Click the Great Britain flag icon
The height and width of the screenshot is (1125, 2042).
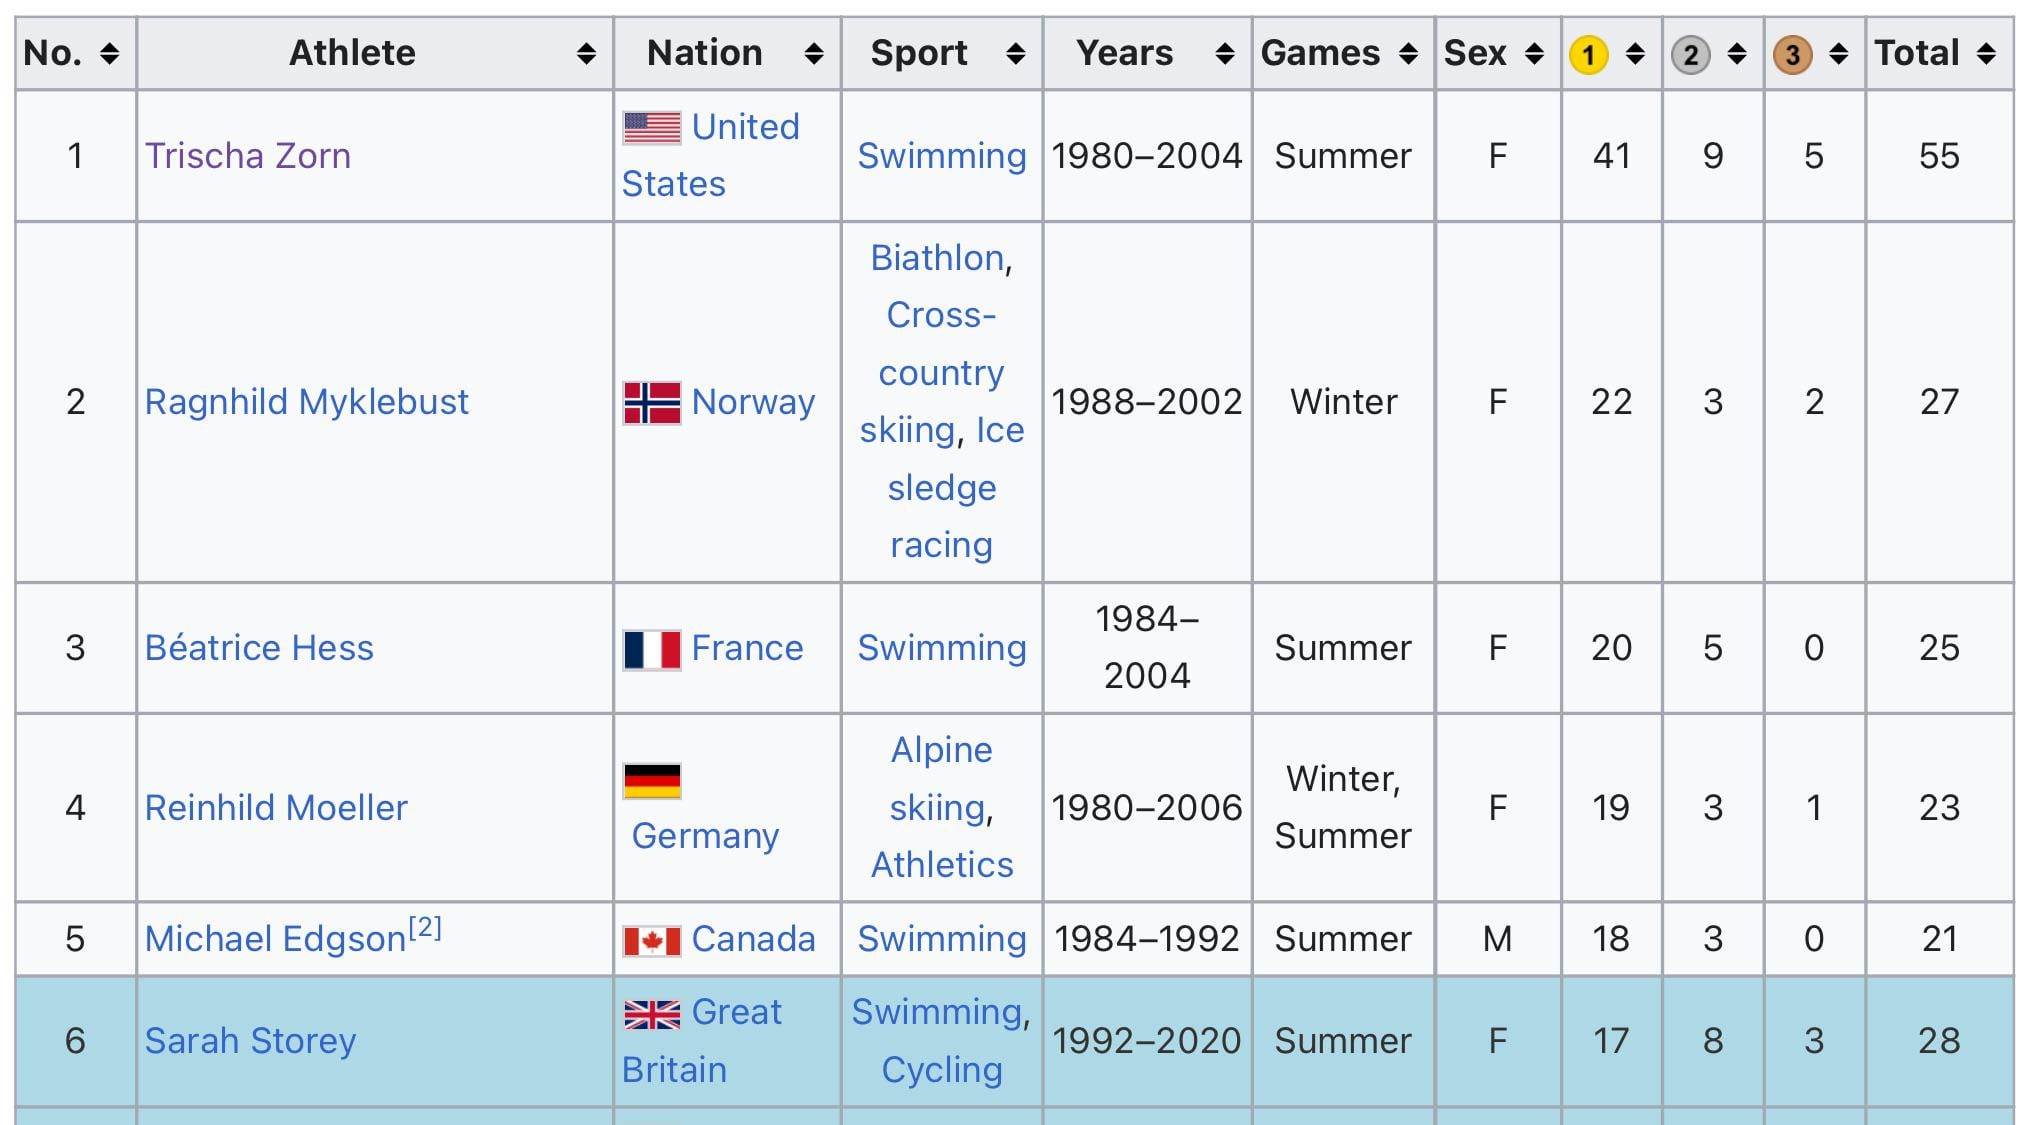click(x=652, y=1014)
